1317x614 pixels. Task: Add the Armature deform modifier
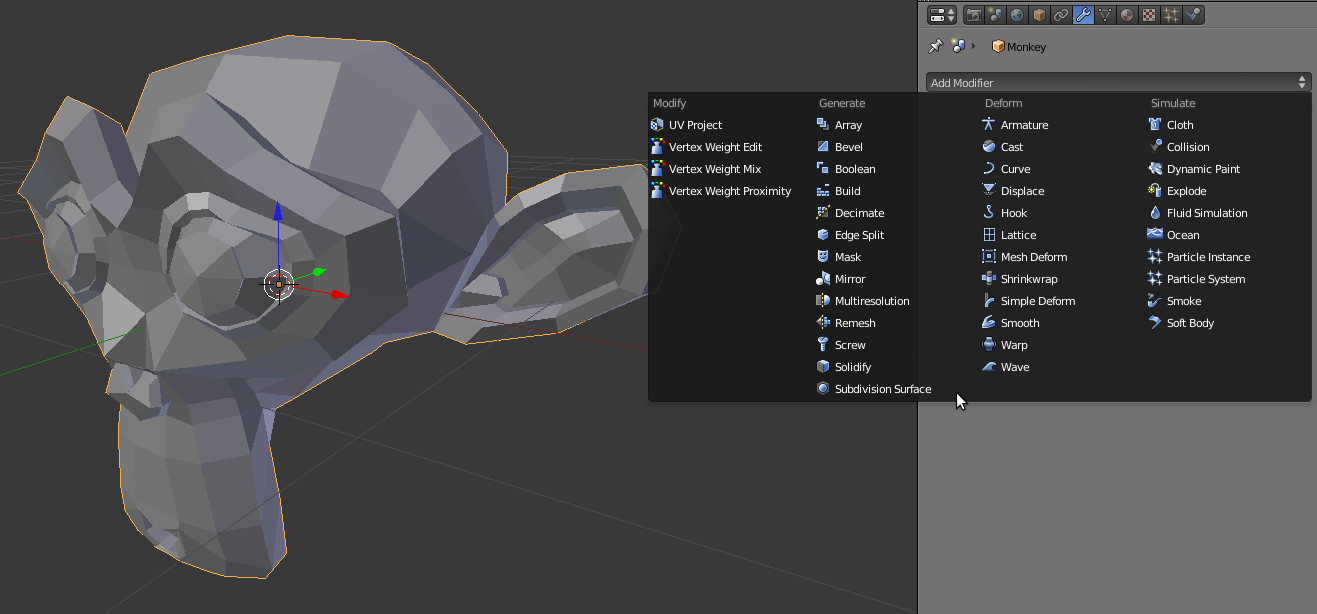1024,125
